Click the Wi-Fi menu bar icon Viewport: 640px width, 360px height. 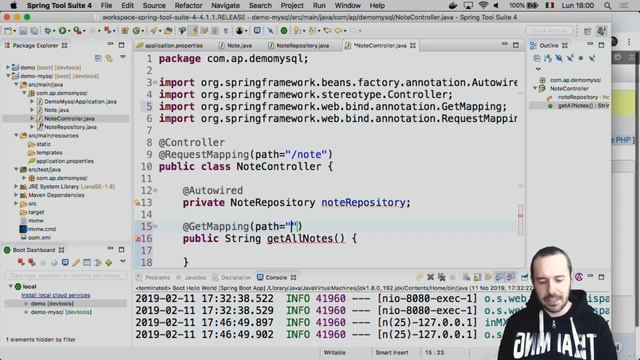click(x=483, y=5)
